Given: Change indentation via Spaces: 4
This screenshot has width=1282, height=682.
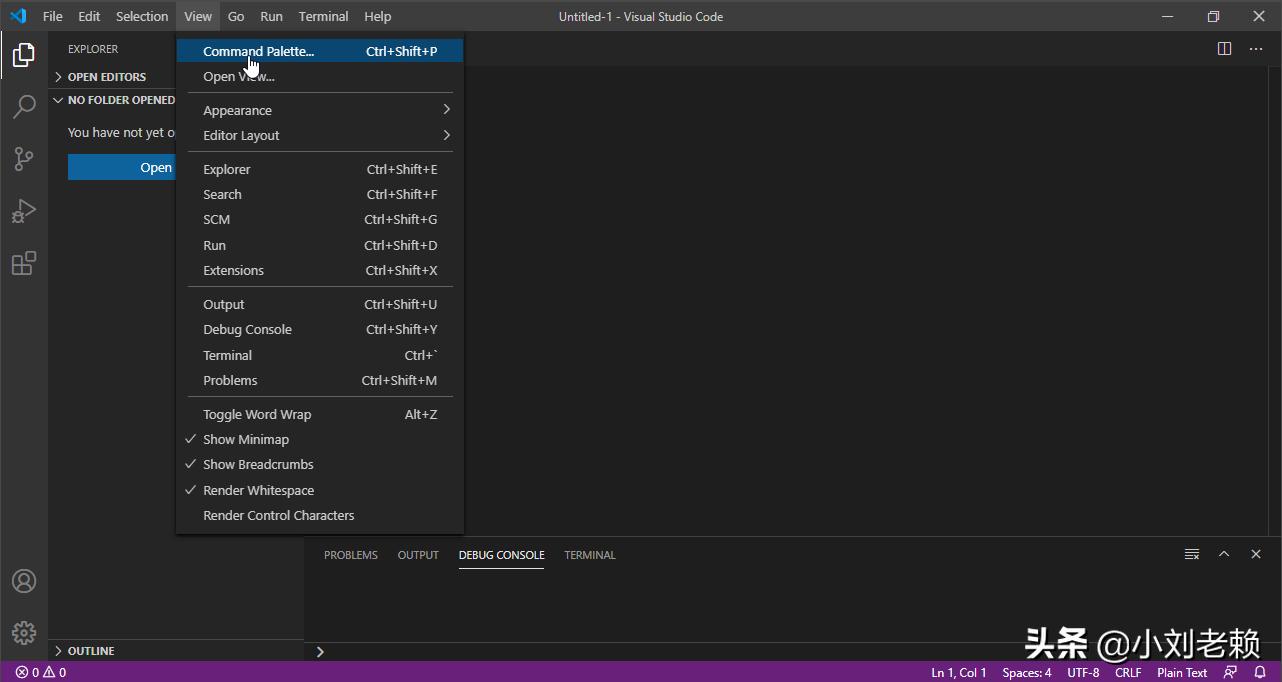Looking at the screenshot, I should coord(1026,672).
